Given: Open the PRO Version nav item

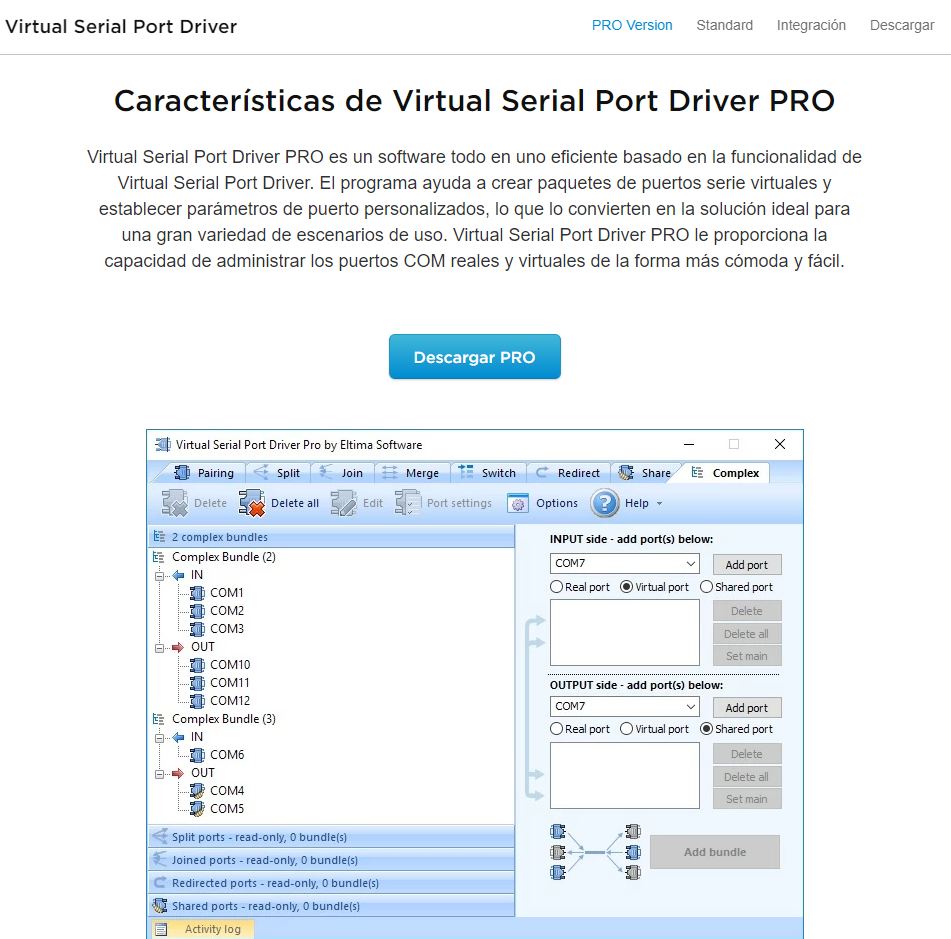Looking at the screenshot, I should pyautogui.click(x=632, y=25).
